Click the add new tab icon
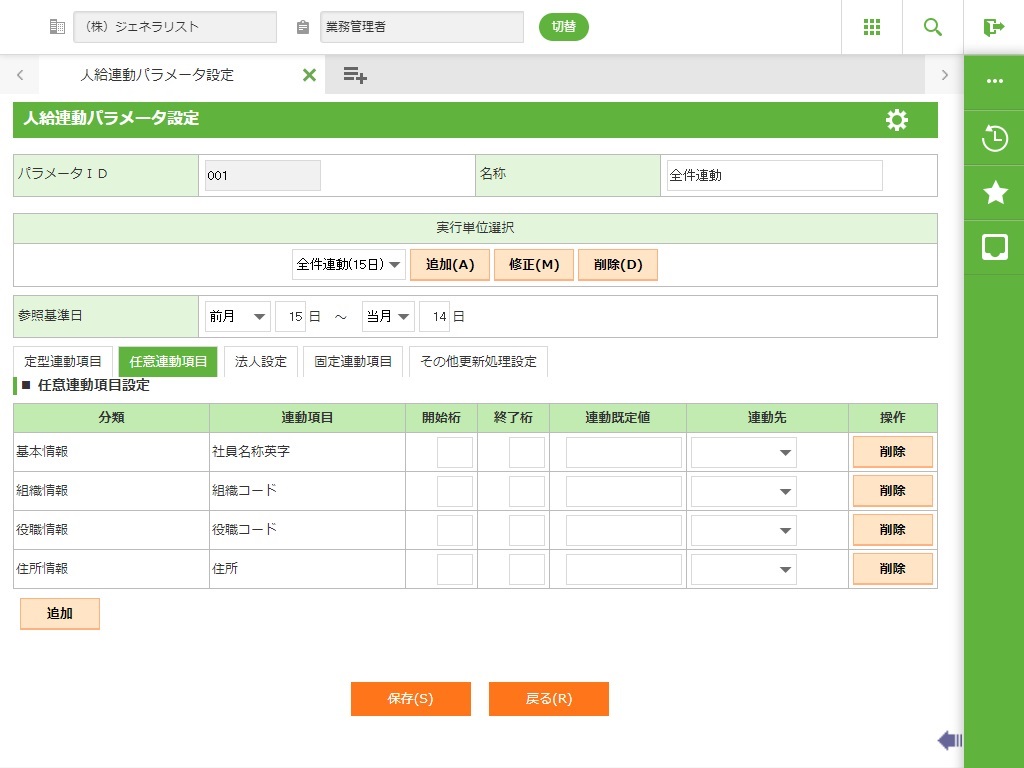Image resolution: width=1024 pixels, height=768 pixels. pos(355,75)
